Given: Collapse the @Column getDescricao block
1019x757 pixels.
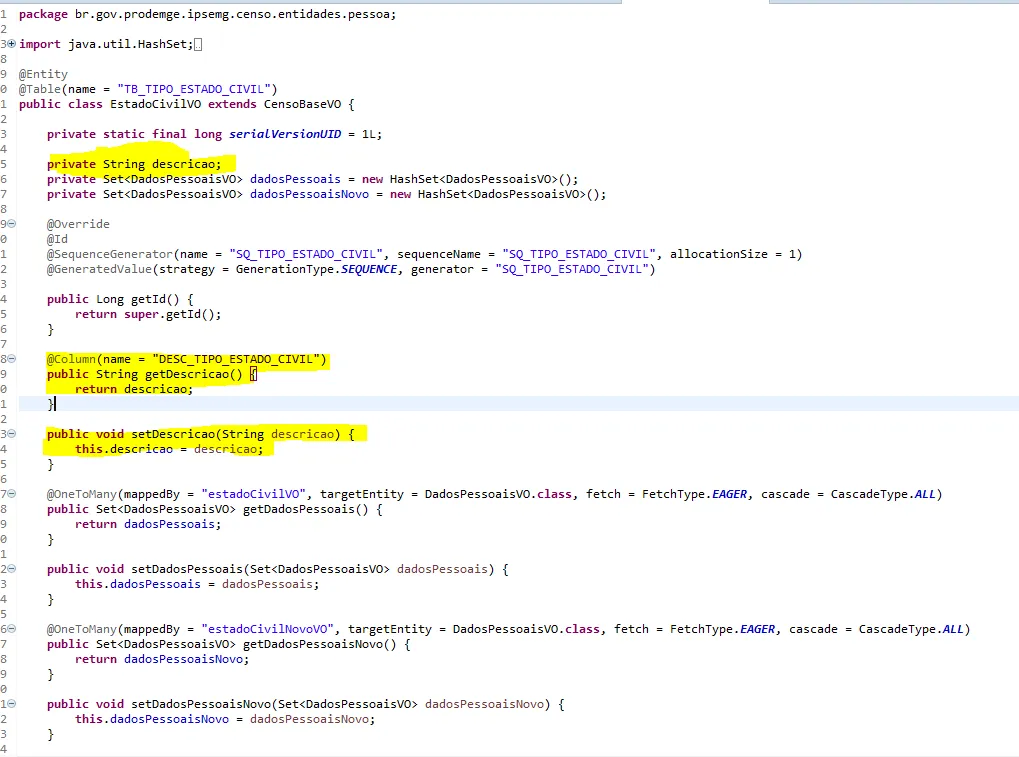Looking at the screenshot, I should [12, 359].
